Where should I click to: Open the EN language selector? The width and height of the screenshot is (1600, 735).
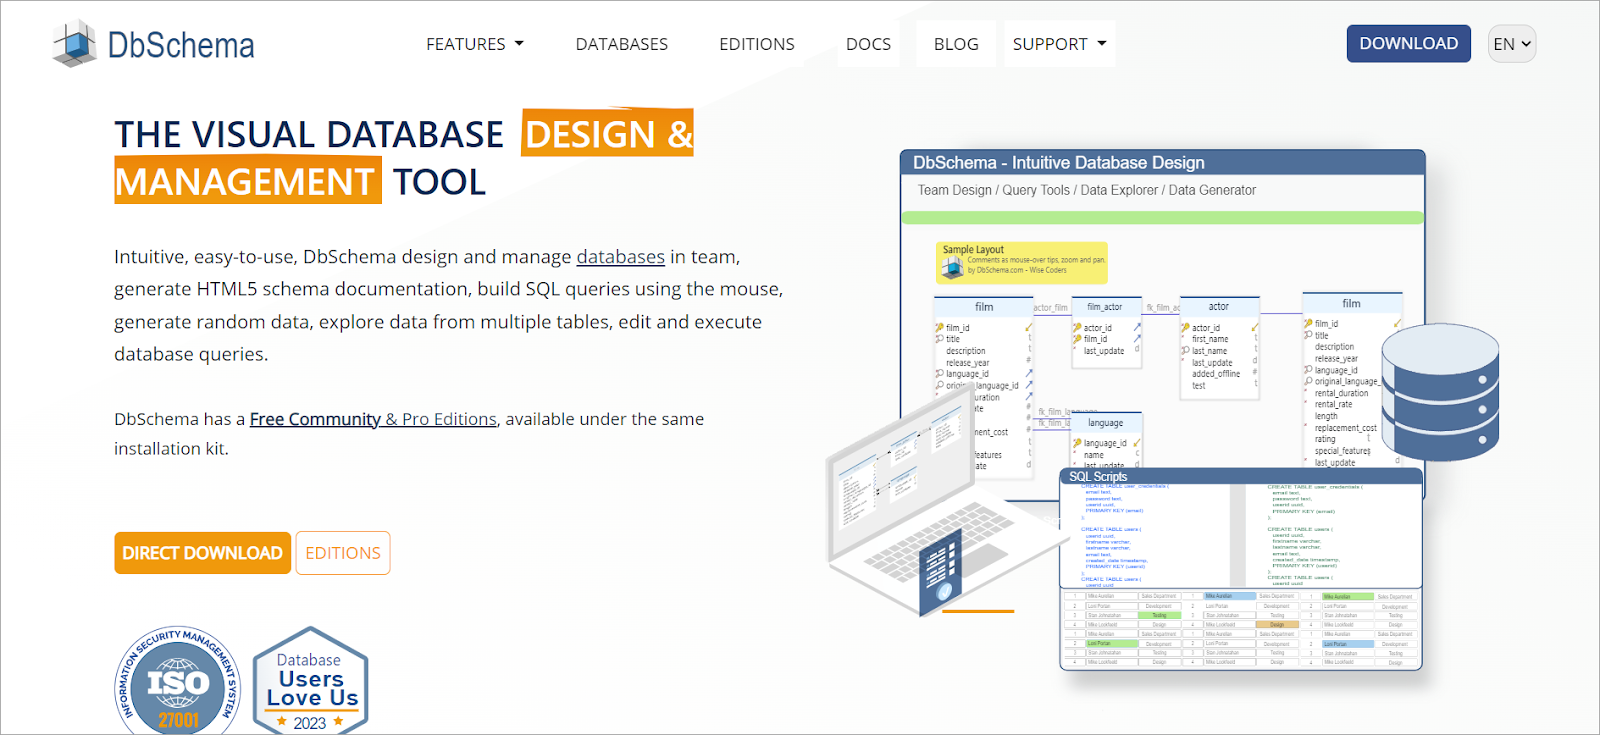click(x=1512, y=44)
